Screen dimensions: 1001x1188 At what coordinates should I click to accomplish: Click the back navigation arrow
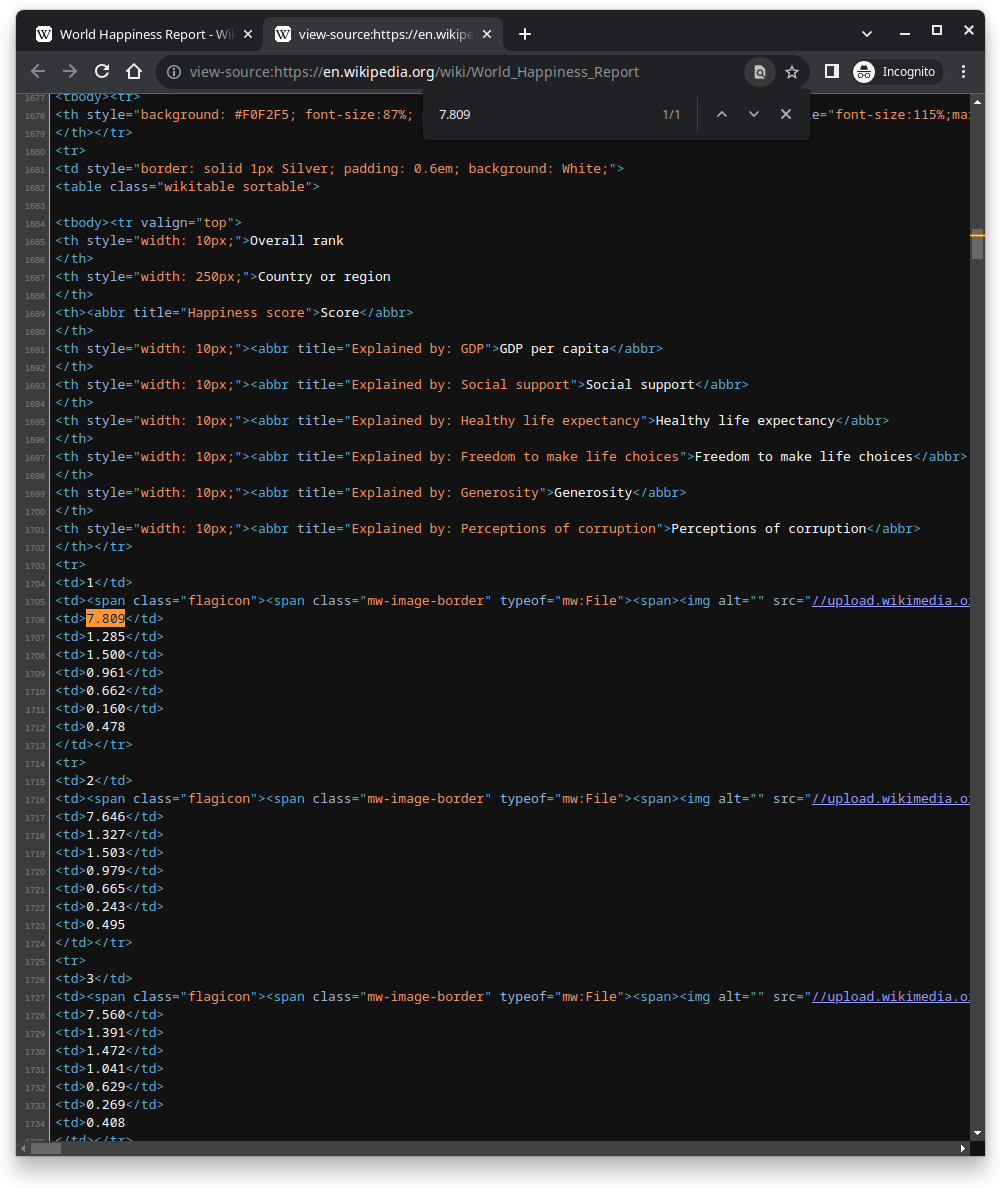coord(38,72)
